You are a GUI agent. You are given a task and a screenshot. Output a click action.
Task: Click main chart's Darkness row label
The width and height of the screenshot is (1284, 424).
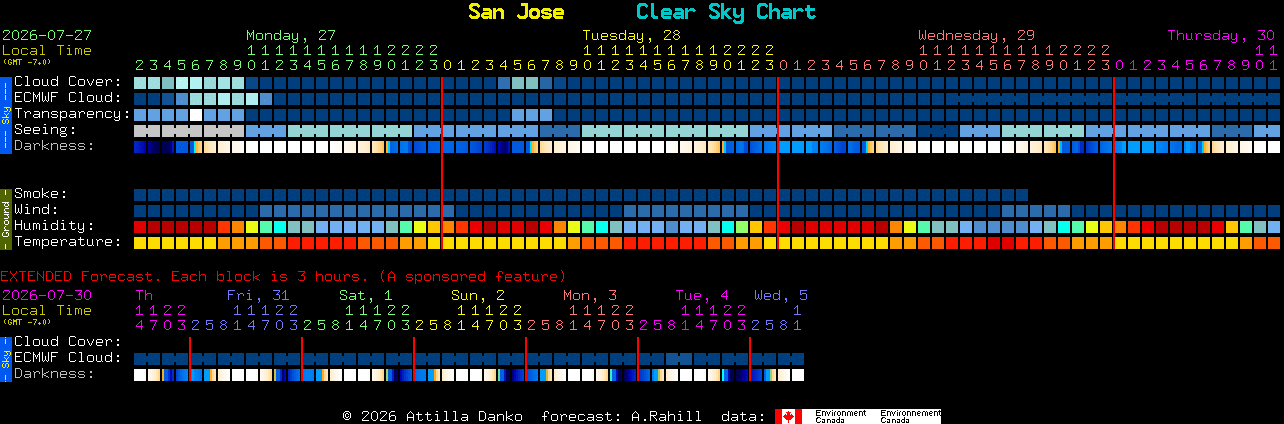(x=55, y=146)
